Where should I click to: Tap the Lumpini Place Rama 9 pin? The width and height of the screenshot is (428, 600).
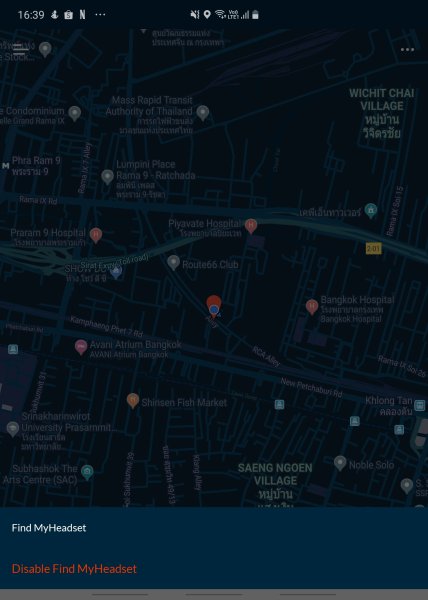[107, 177]
